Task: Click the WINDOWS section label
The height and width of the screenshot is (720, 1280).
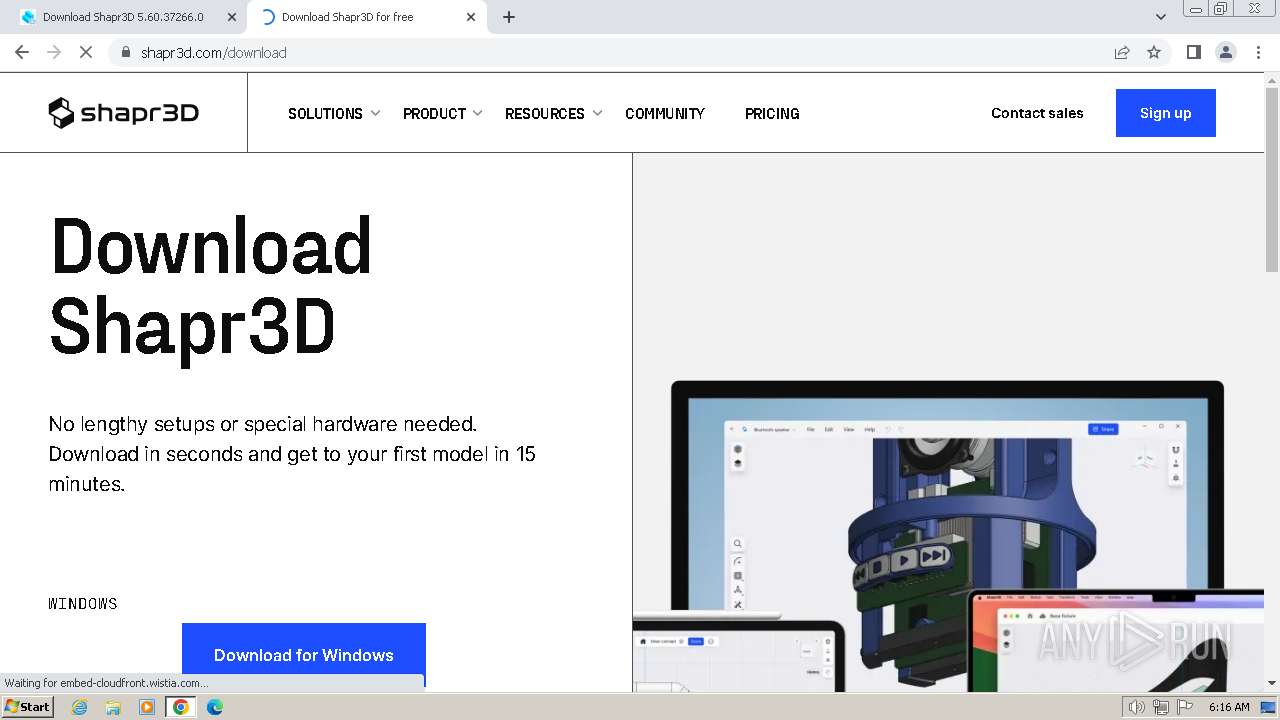Action: click(x=83, y=604)
